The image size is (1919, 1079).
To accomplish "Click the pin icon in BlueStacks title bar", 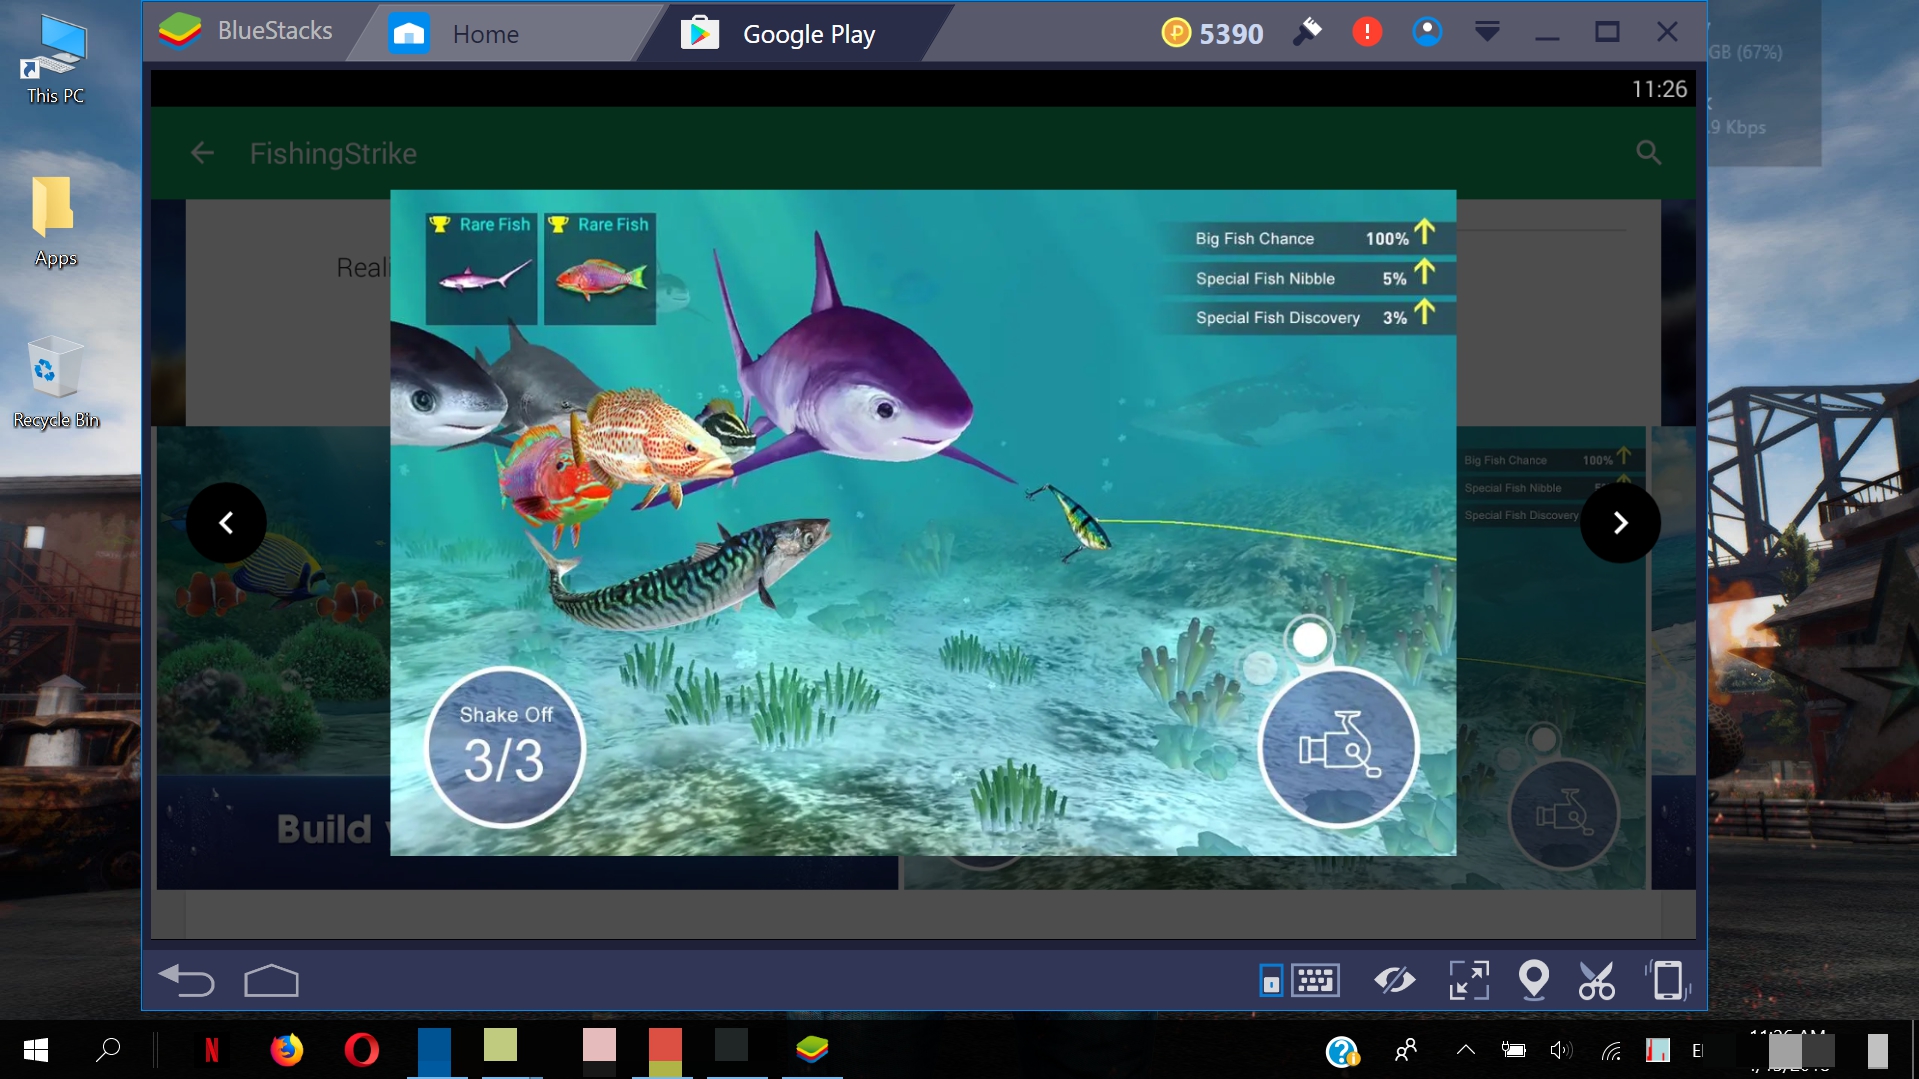I will [1307, 32].
